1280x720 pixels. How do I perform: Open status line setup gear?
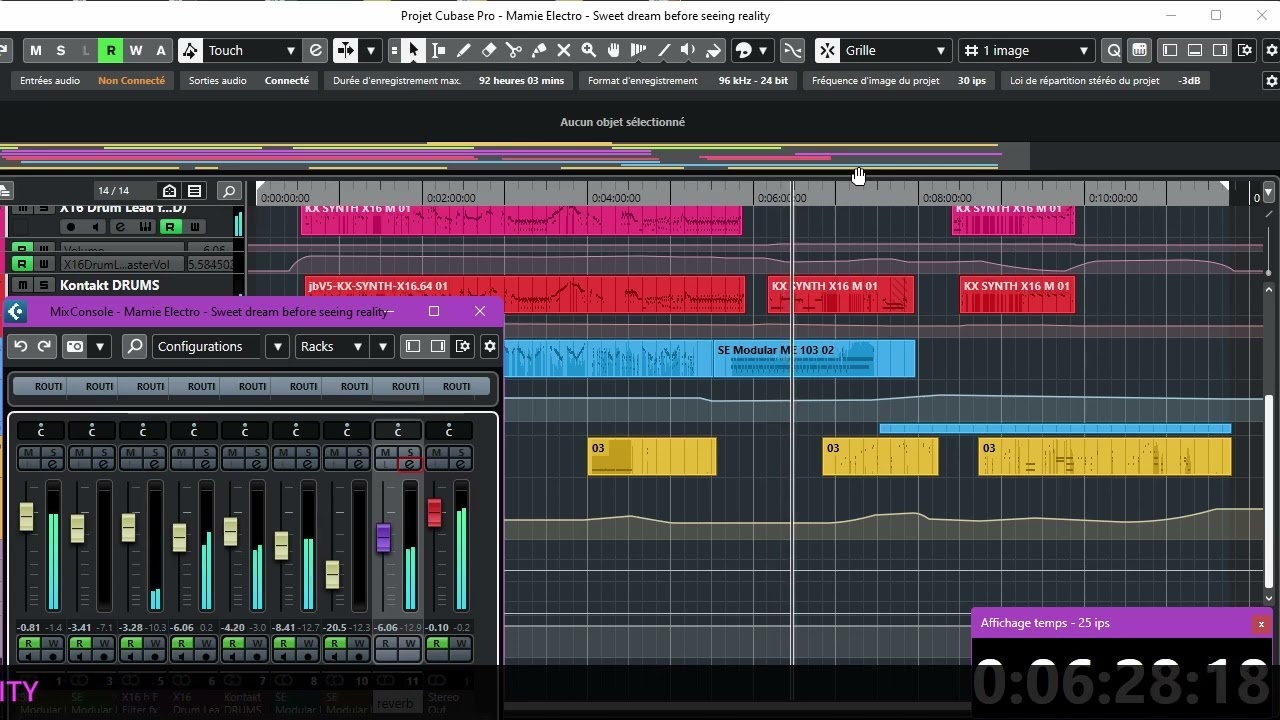[x=1271, y=81]
